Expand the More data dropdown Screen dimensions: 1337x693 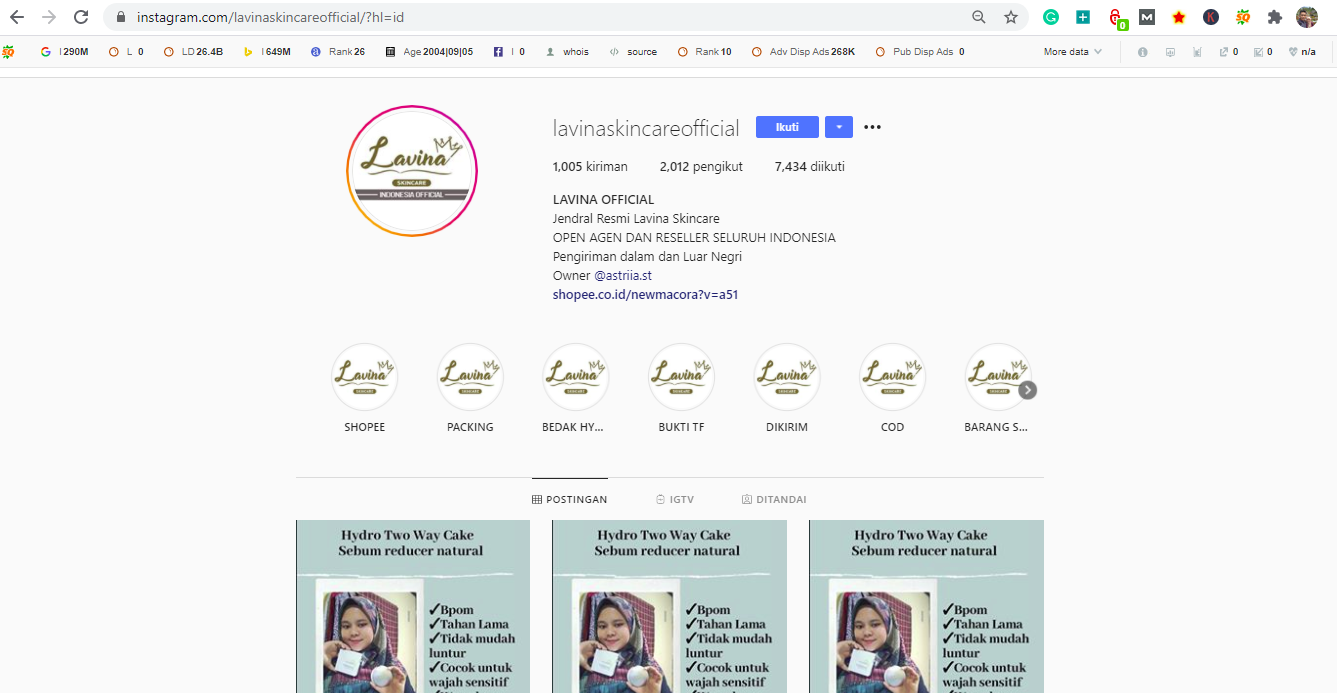[x=1073, y=51]
